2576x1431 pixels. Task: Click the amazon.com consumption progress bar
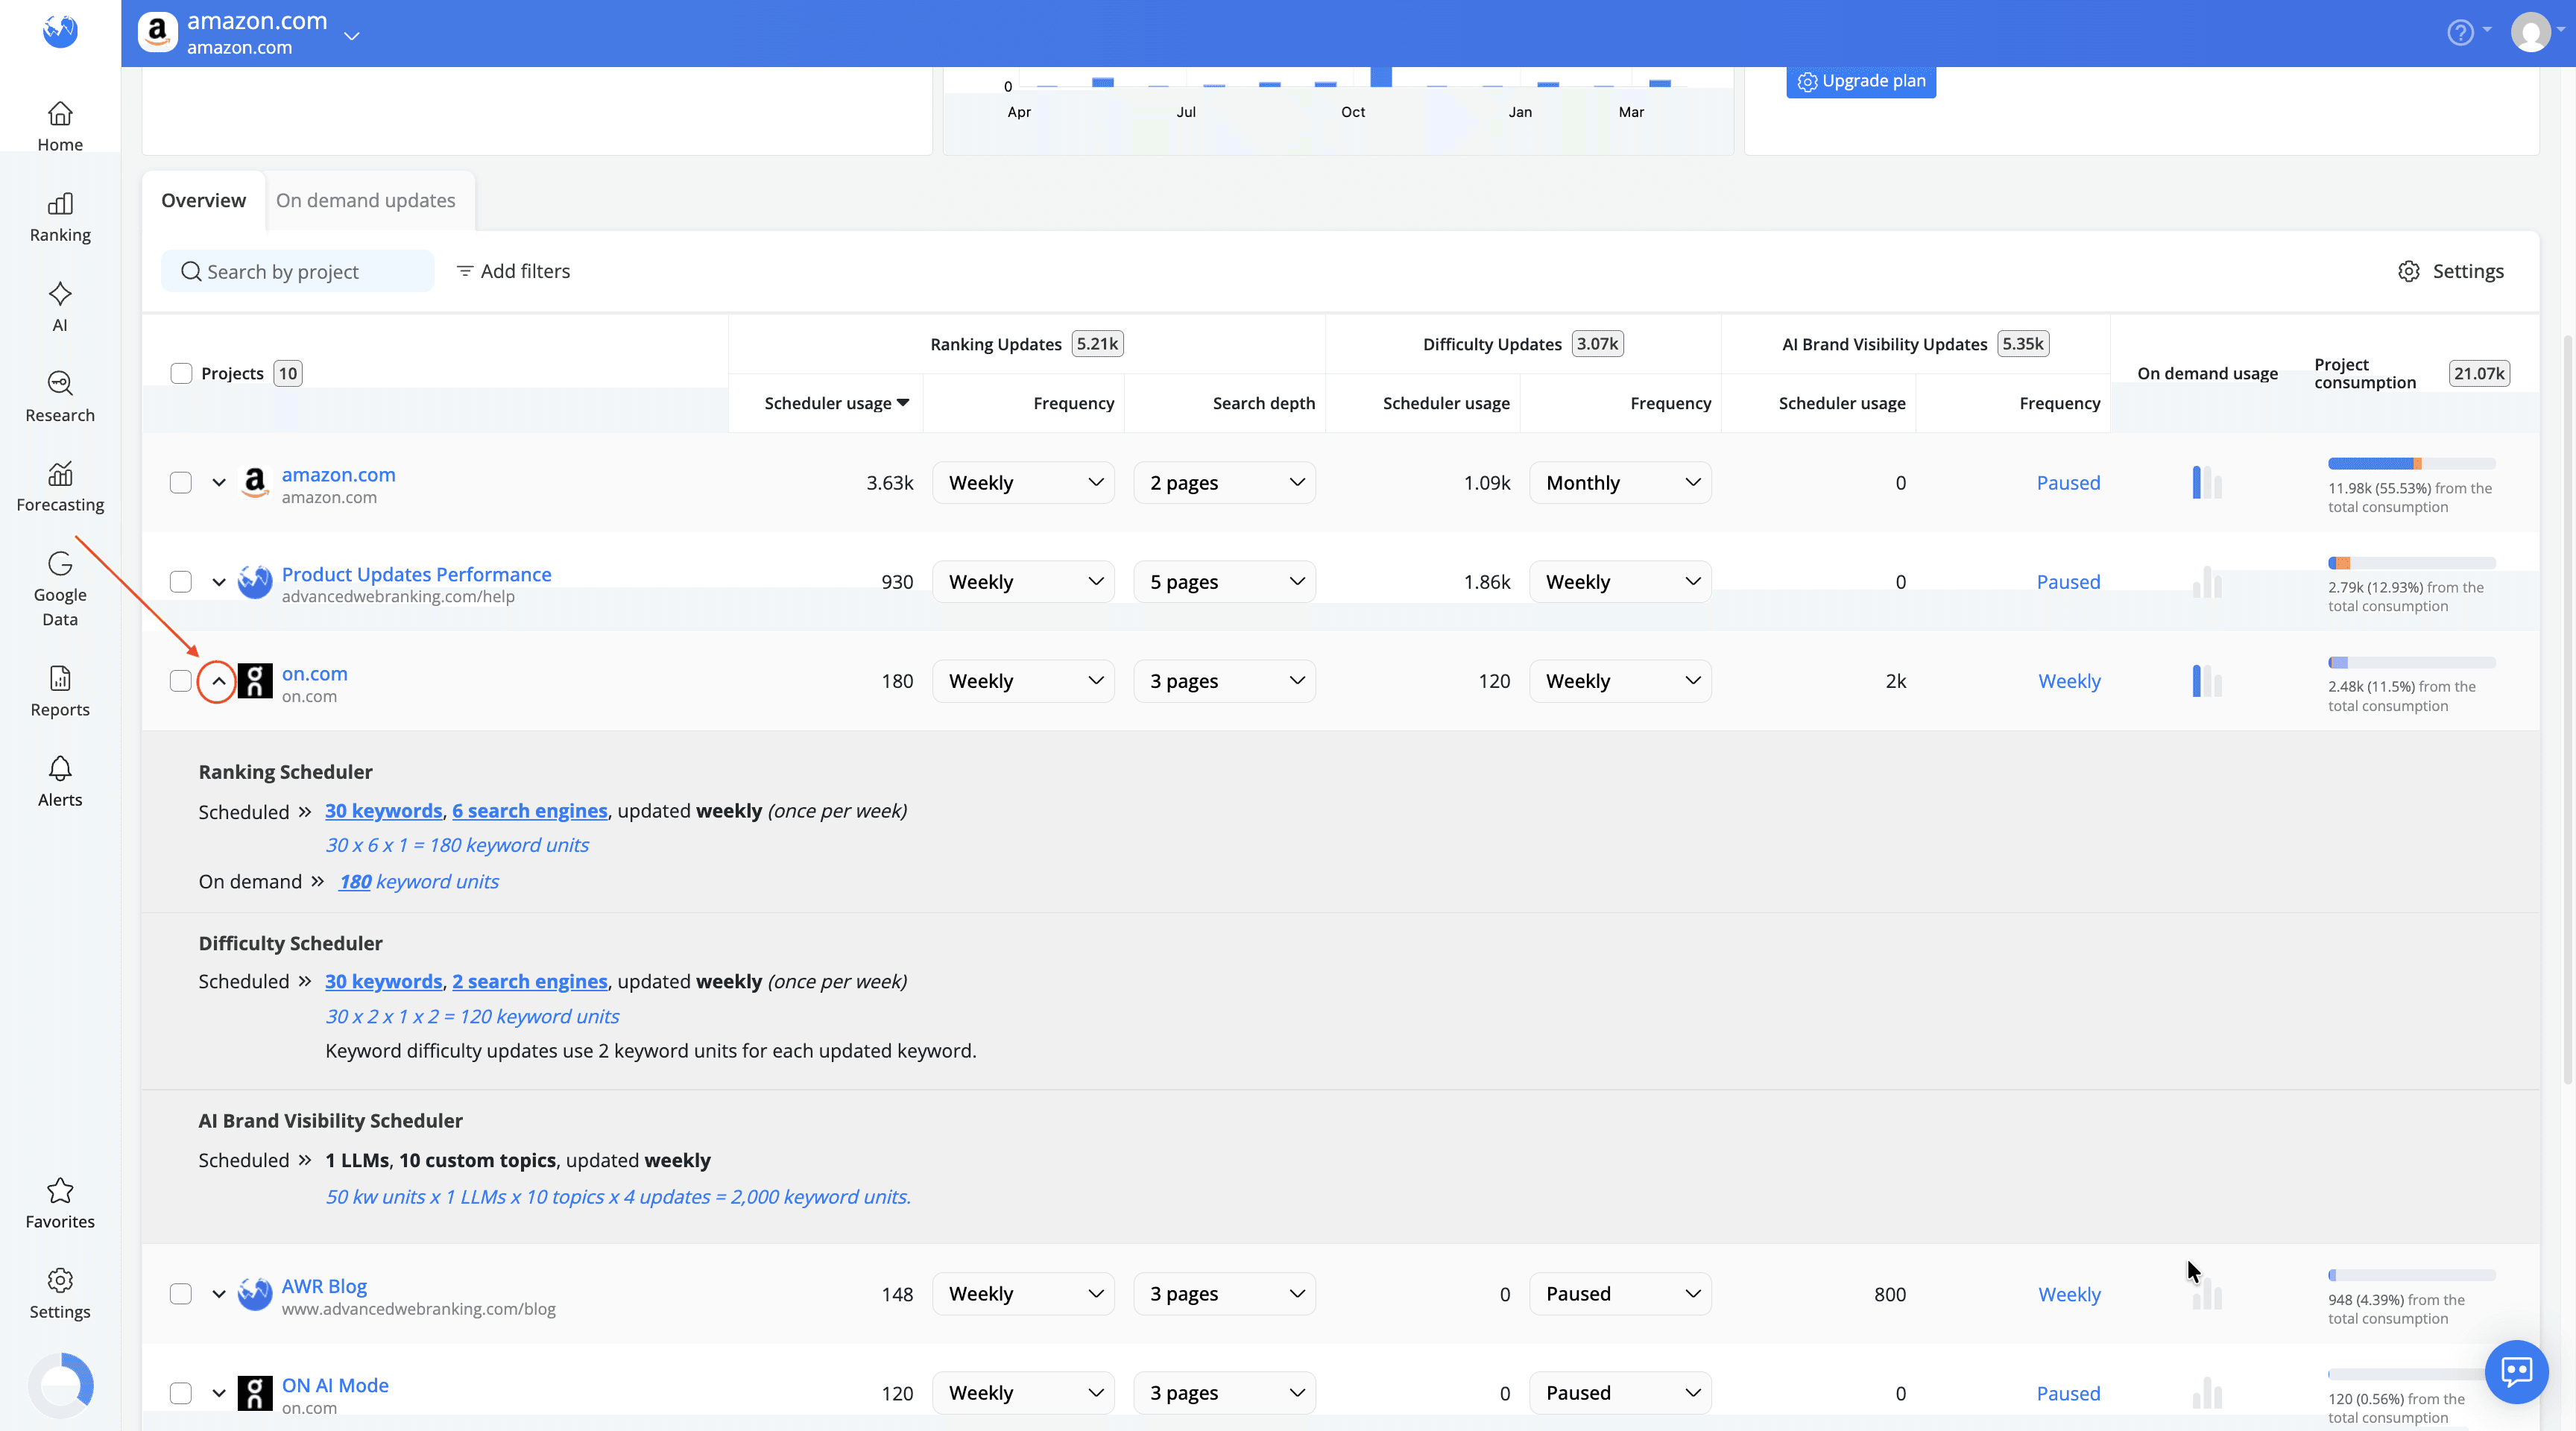click(x=2410, y=462)
